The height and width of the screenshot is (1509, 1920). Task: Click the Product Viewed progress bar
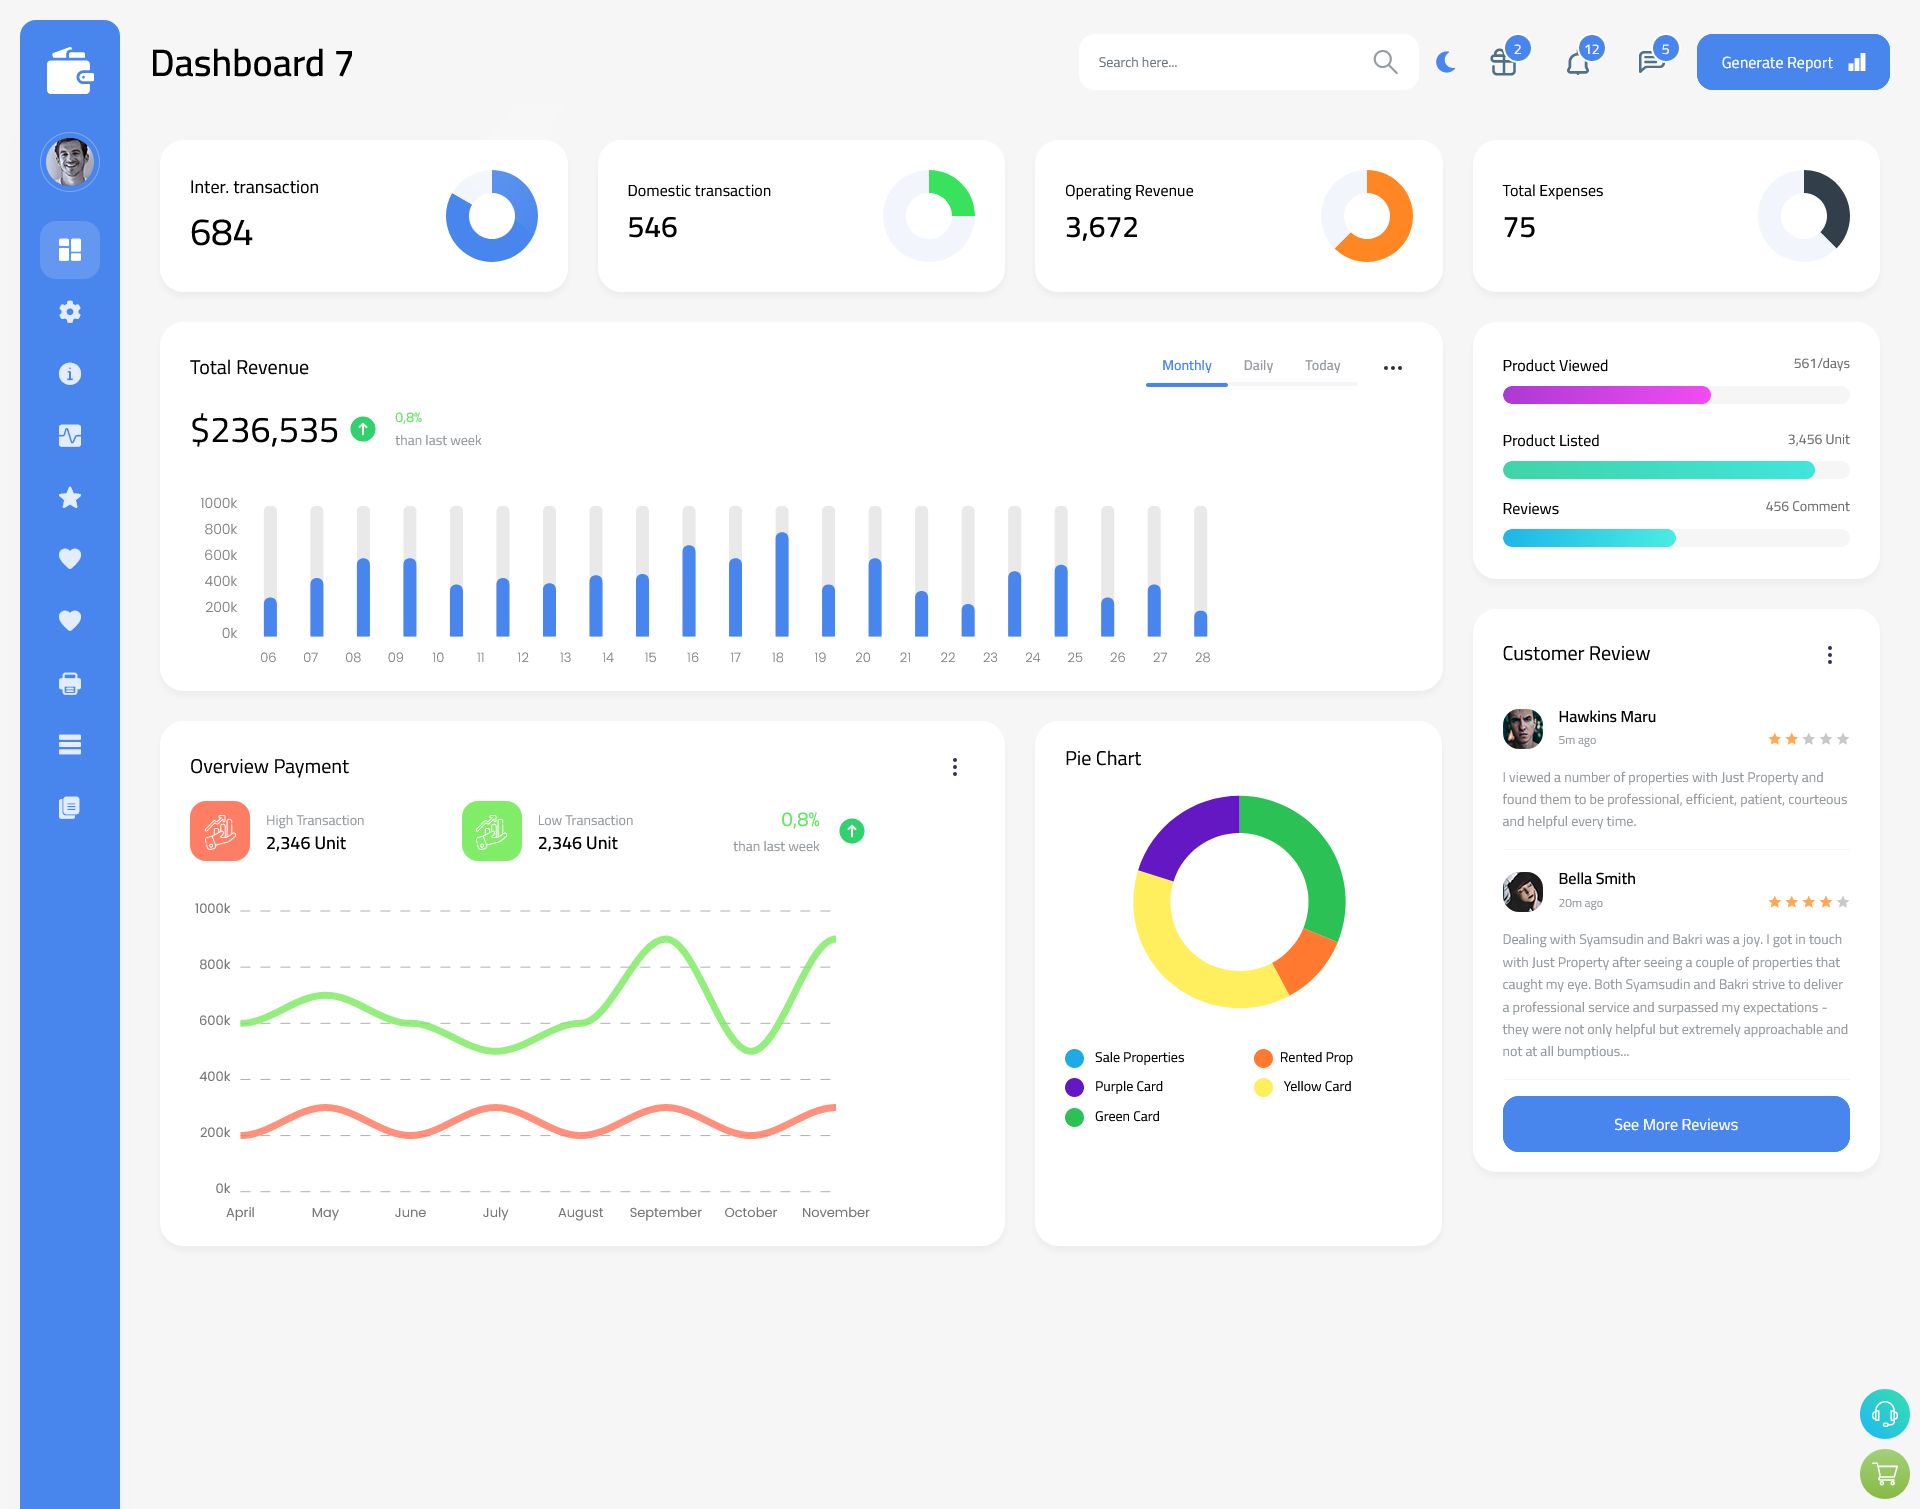[x=1674, y=396]
